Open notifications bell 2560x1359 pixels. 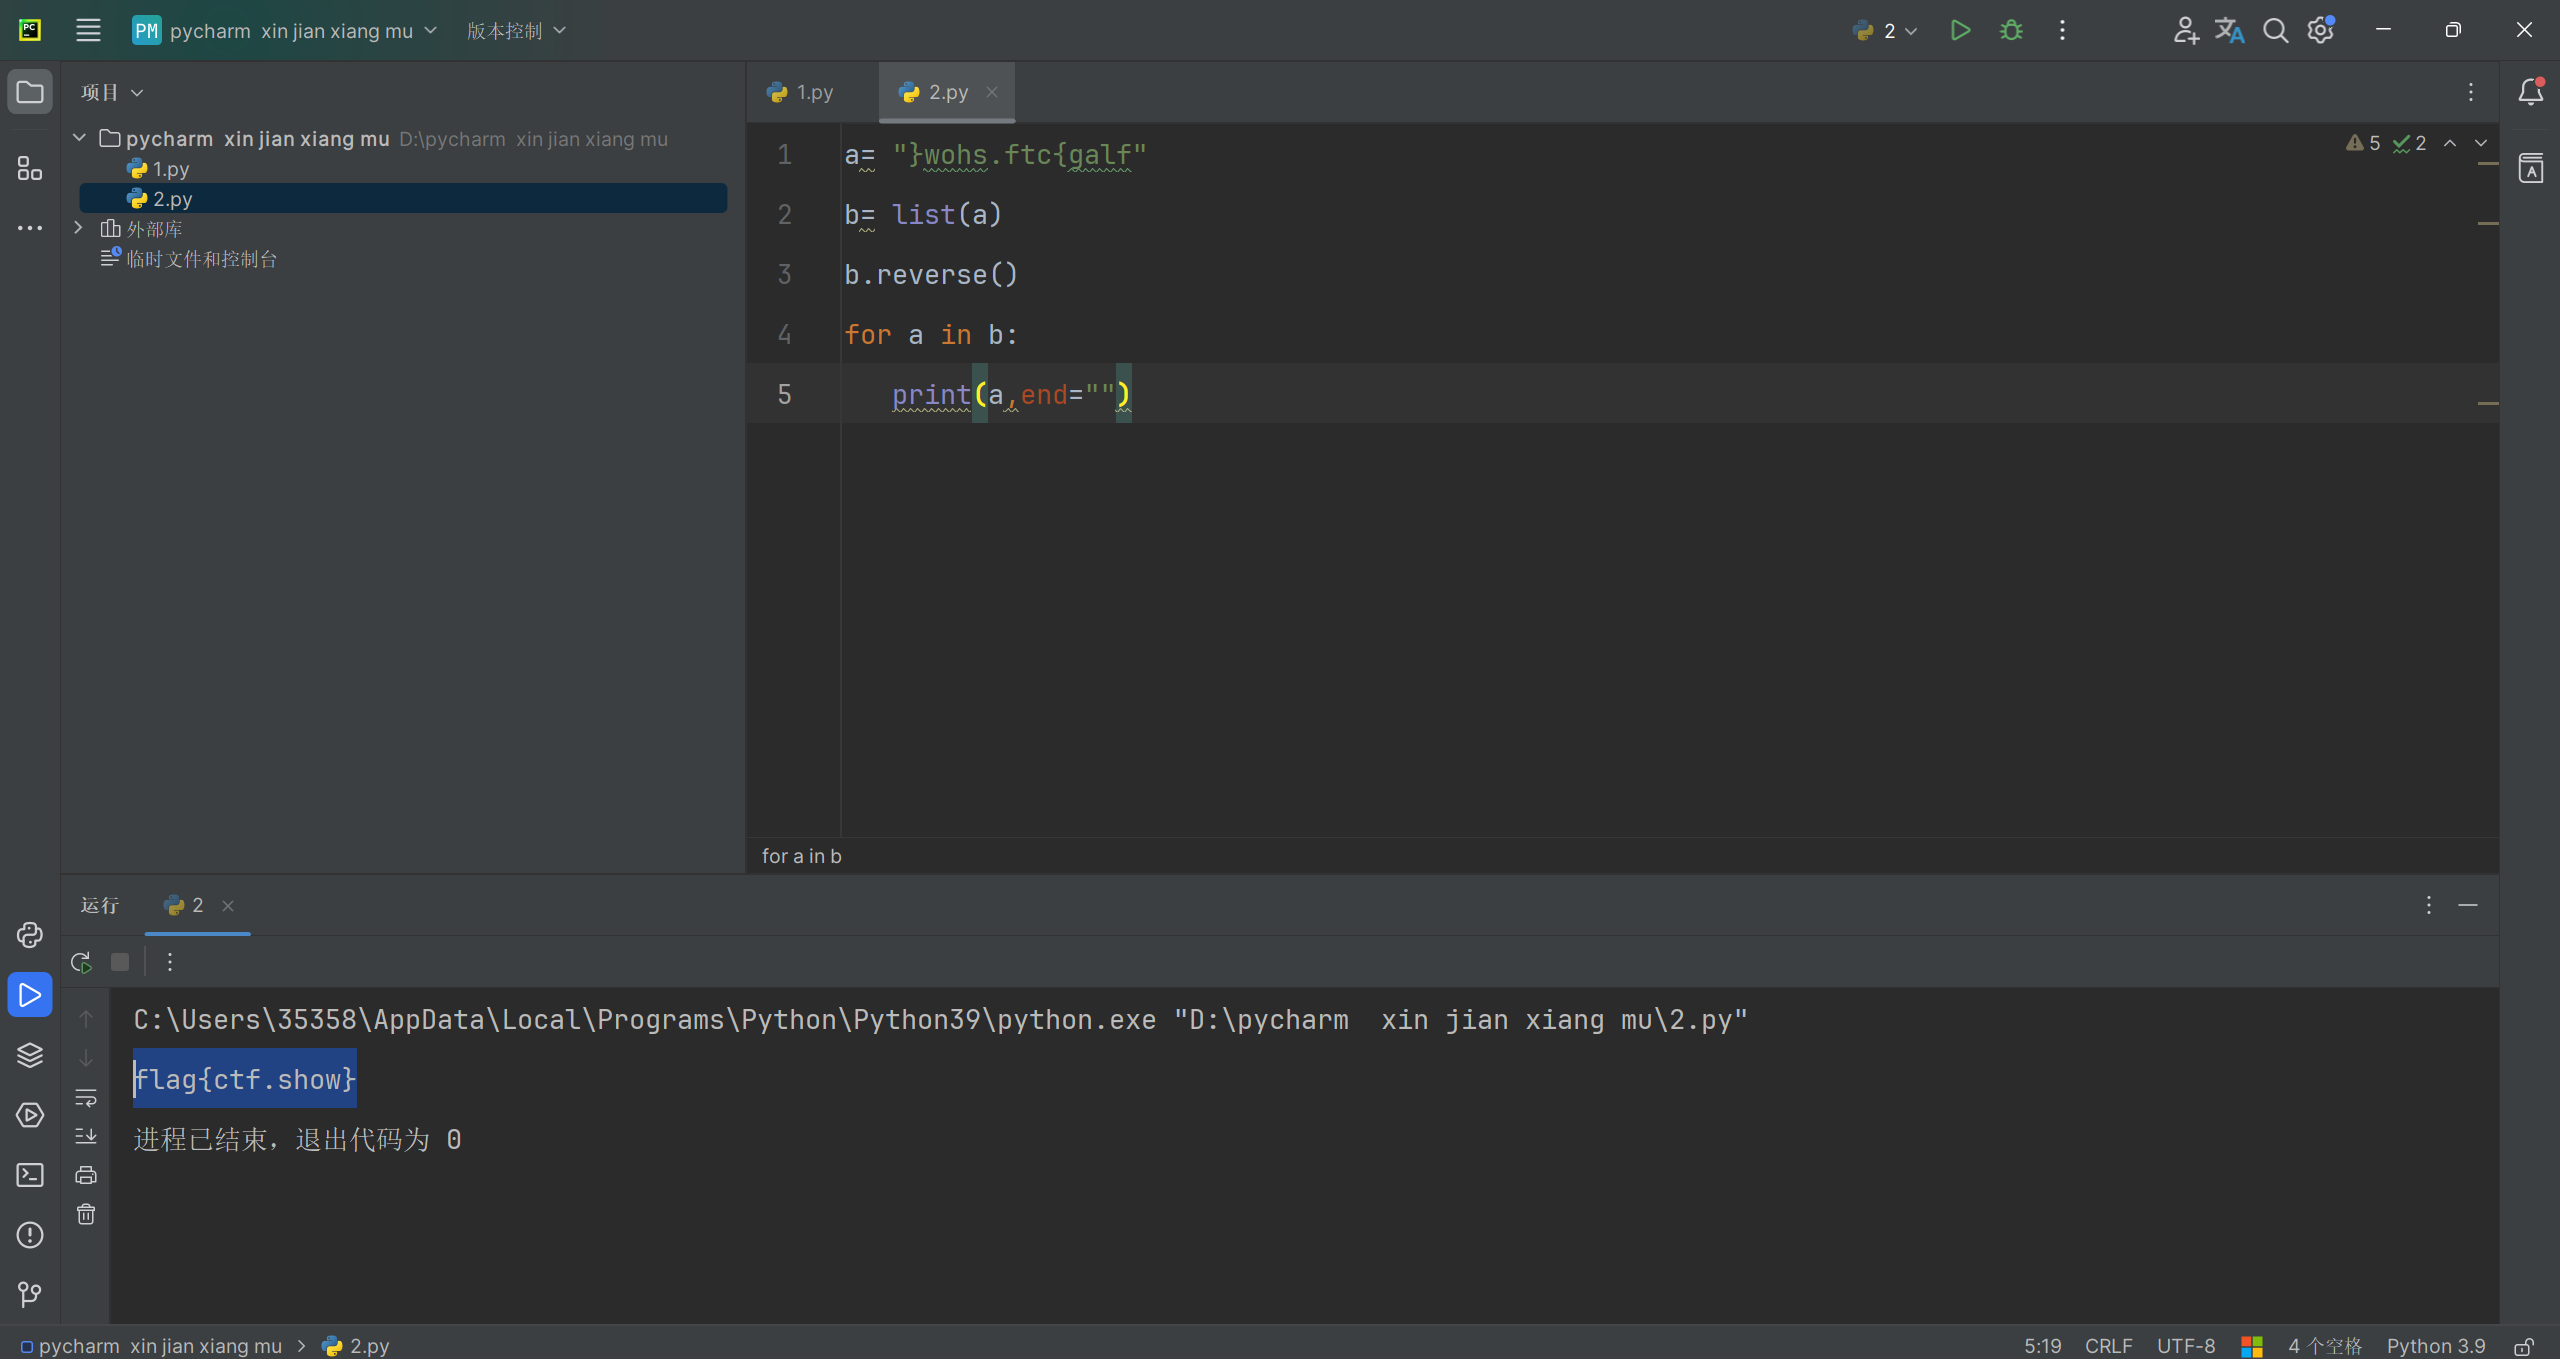(2531, 92)
